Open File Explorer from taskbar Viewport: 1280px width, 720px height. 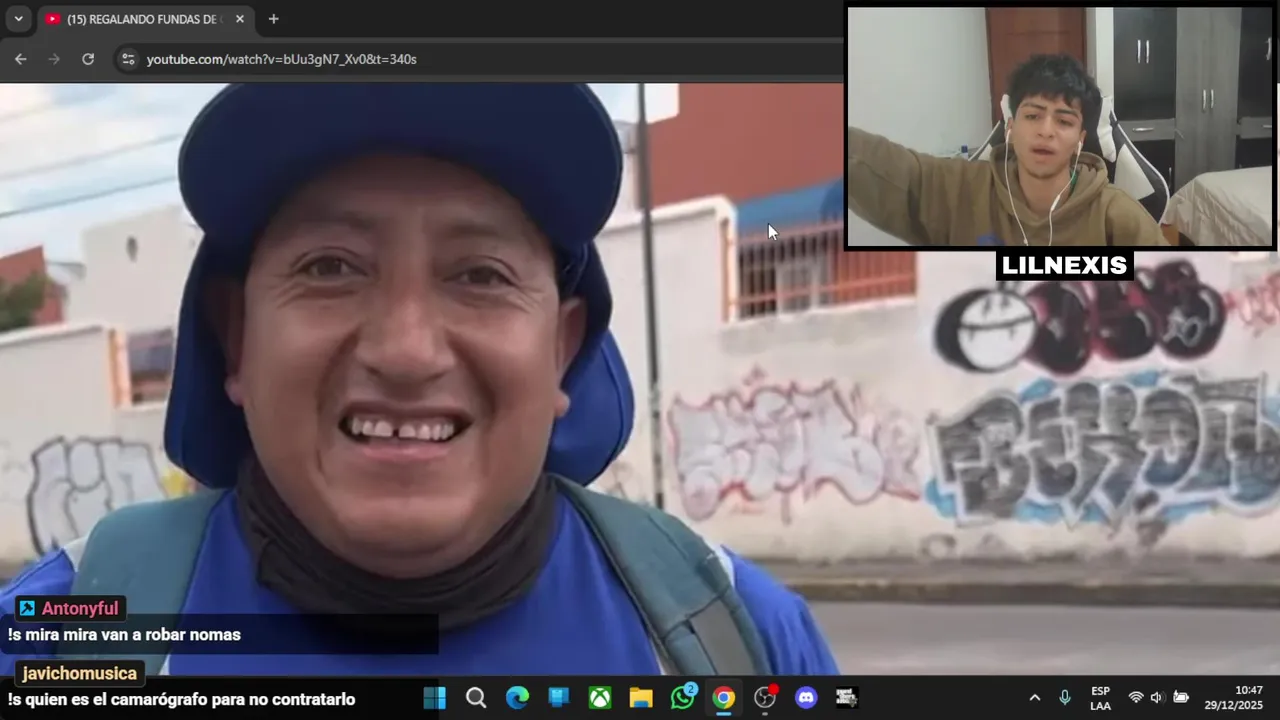(641, 698)
